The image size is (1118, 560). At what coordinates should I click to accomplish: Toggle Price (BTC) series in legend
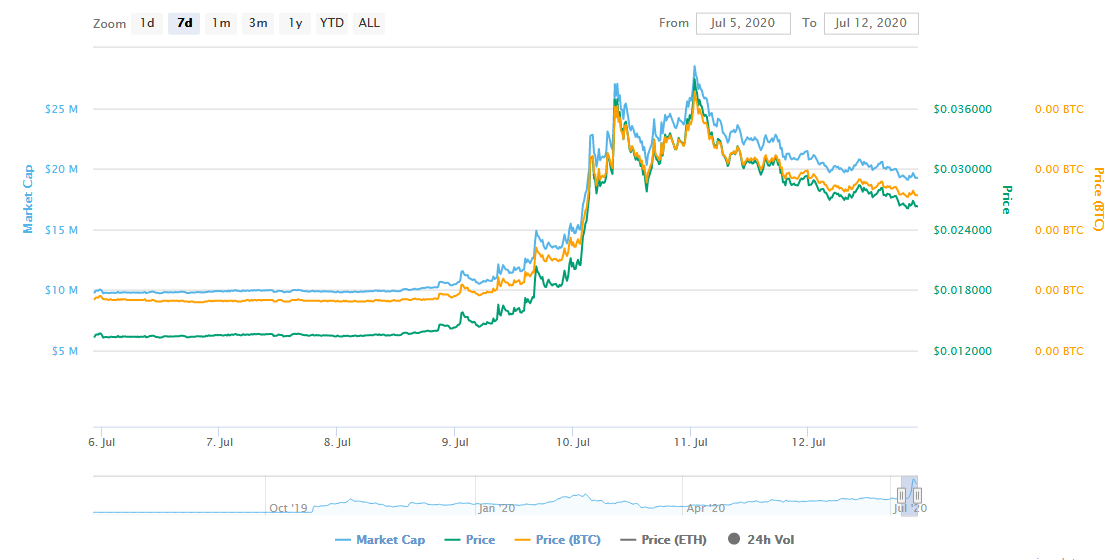558,540
